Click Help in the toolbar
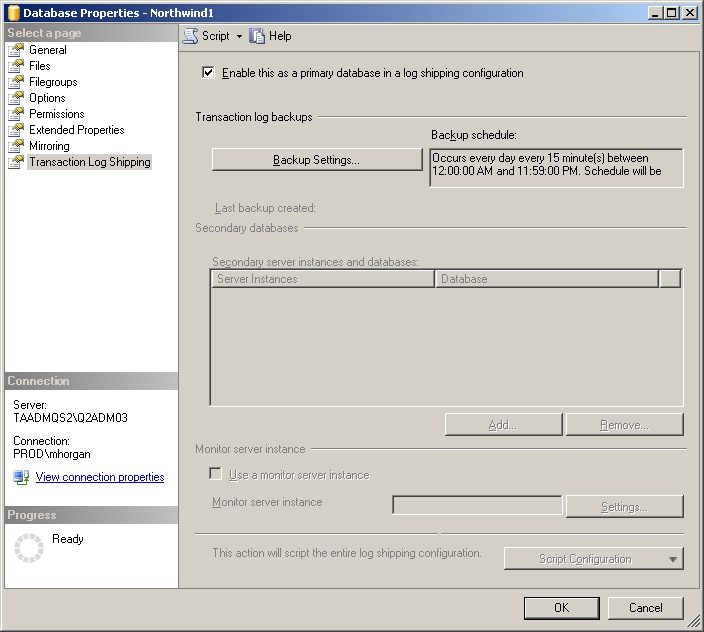 point(280,36)
